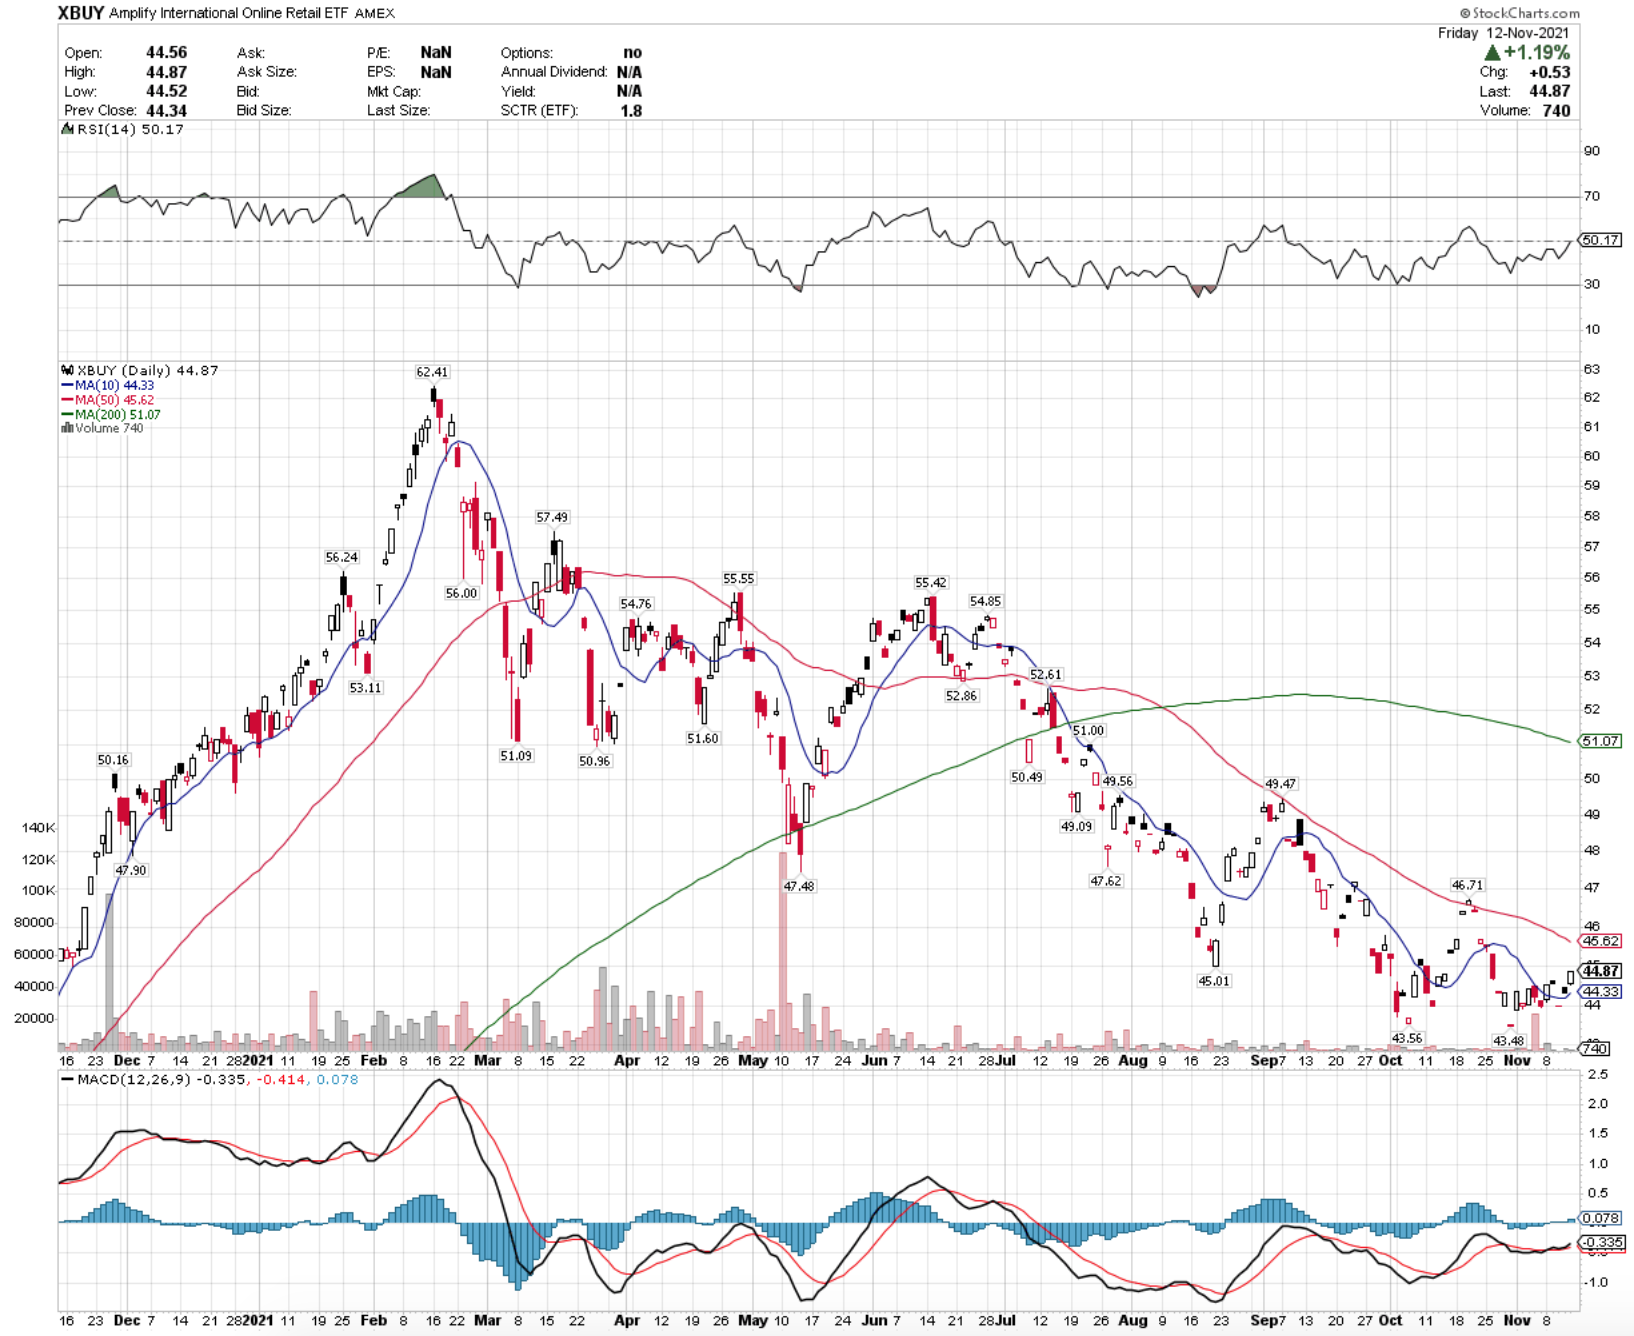Click the candlestick icon beside XBUY (Daily)

68,370
